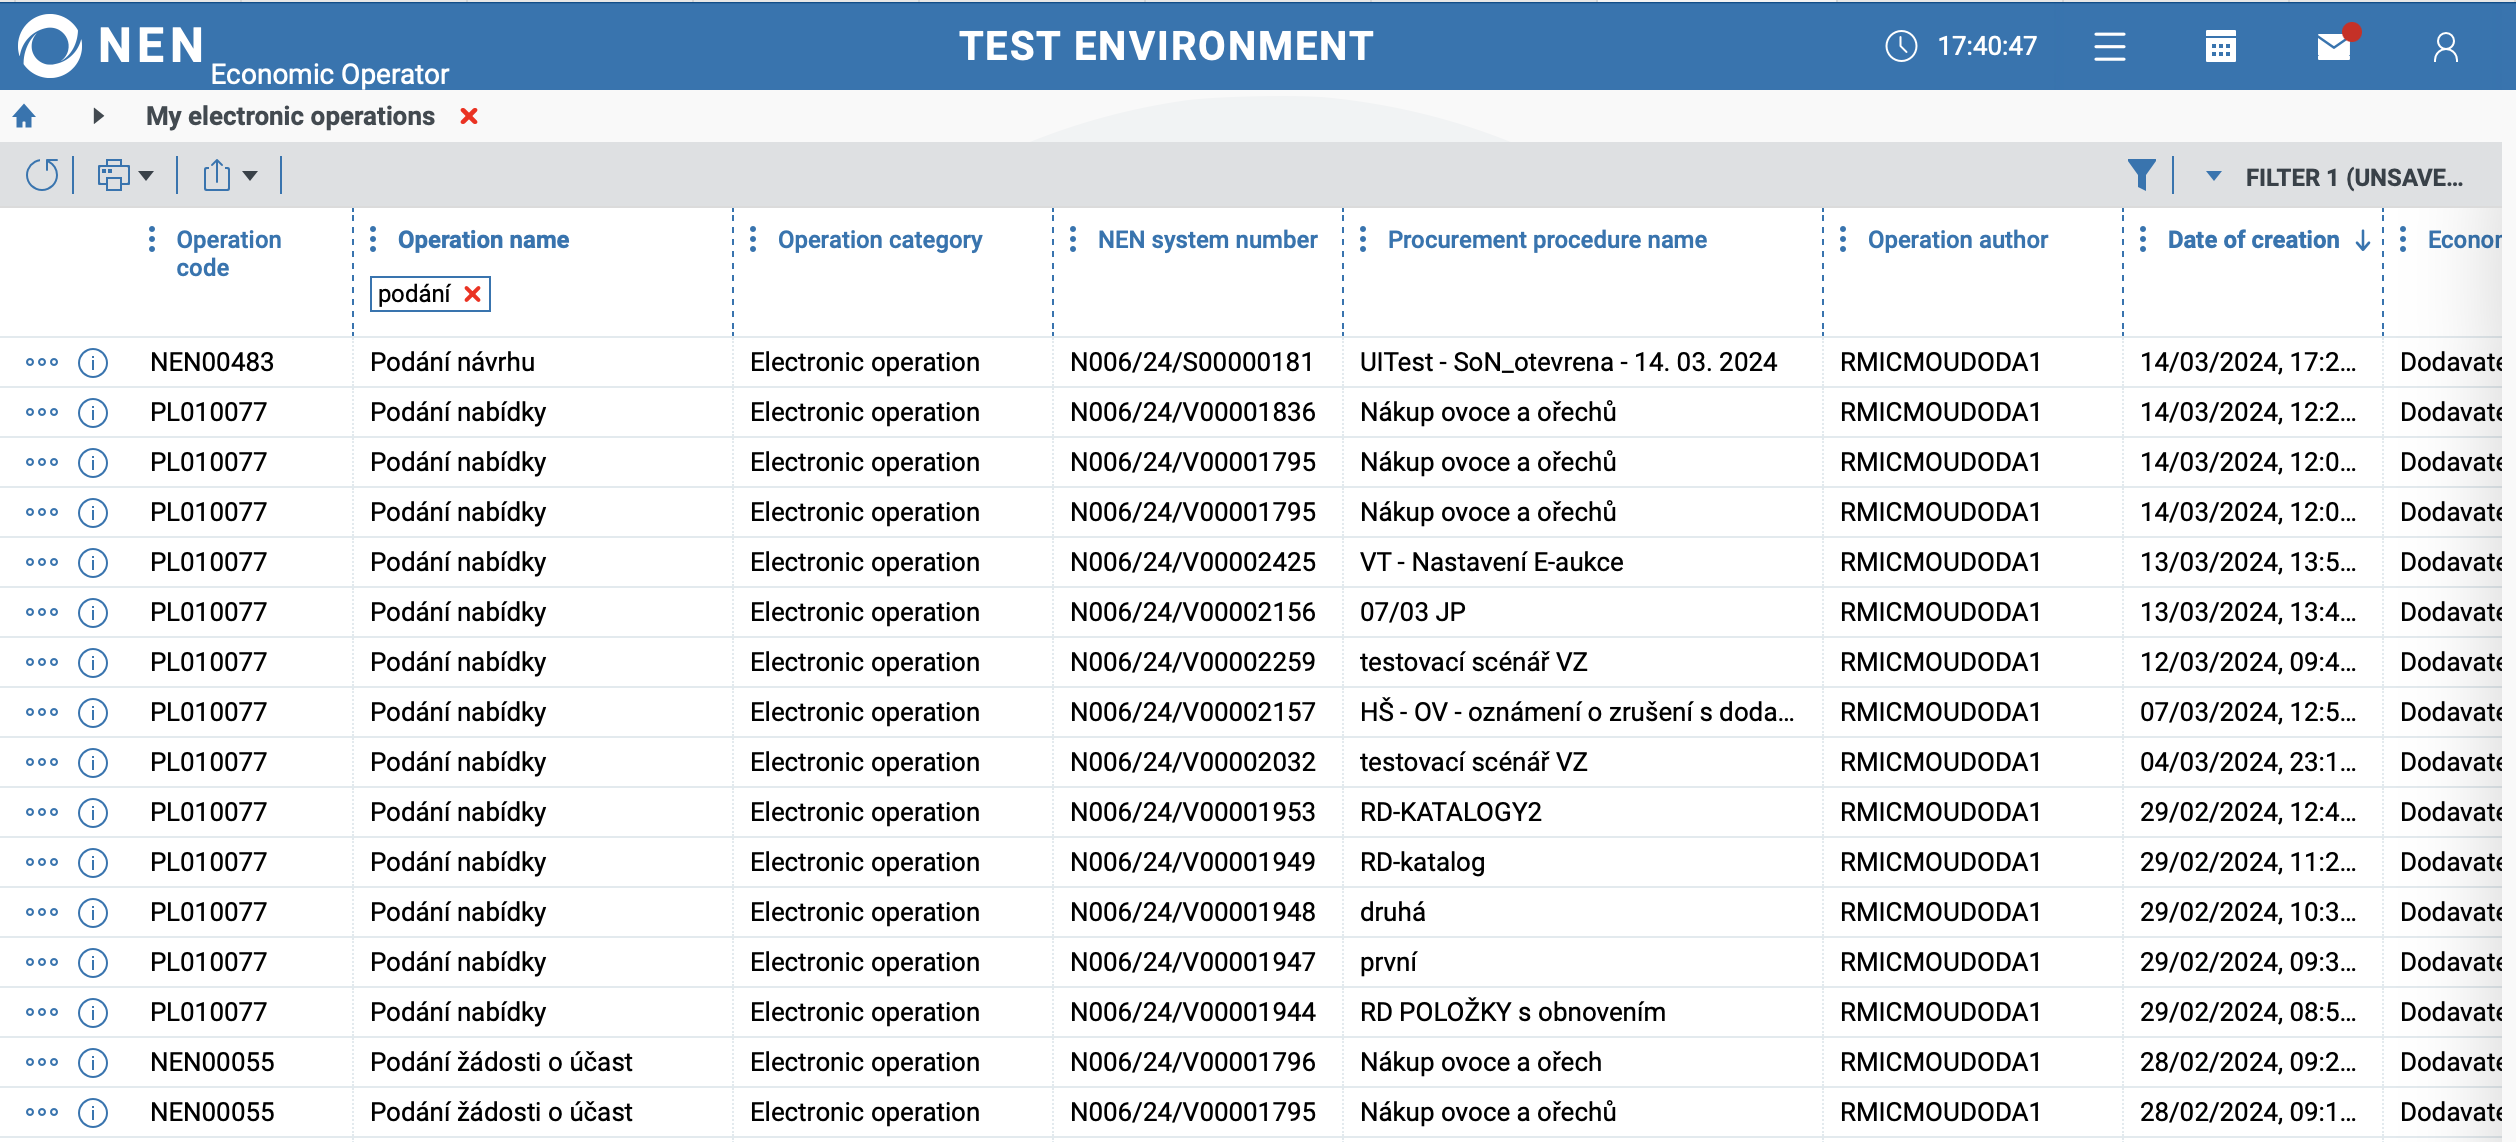
Task: Click the export share icon
Action: (216, 176)
